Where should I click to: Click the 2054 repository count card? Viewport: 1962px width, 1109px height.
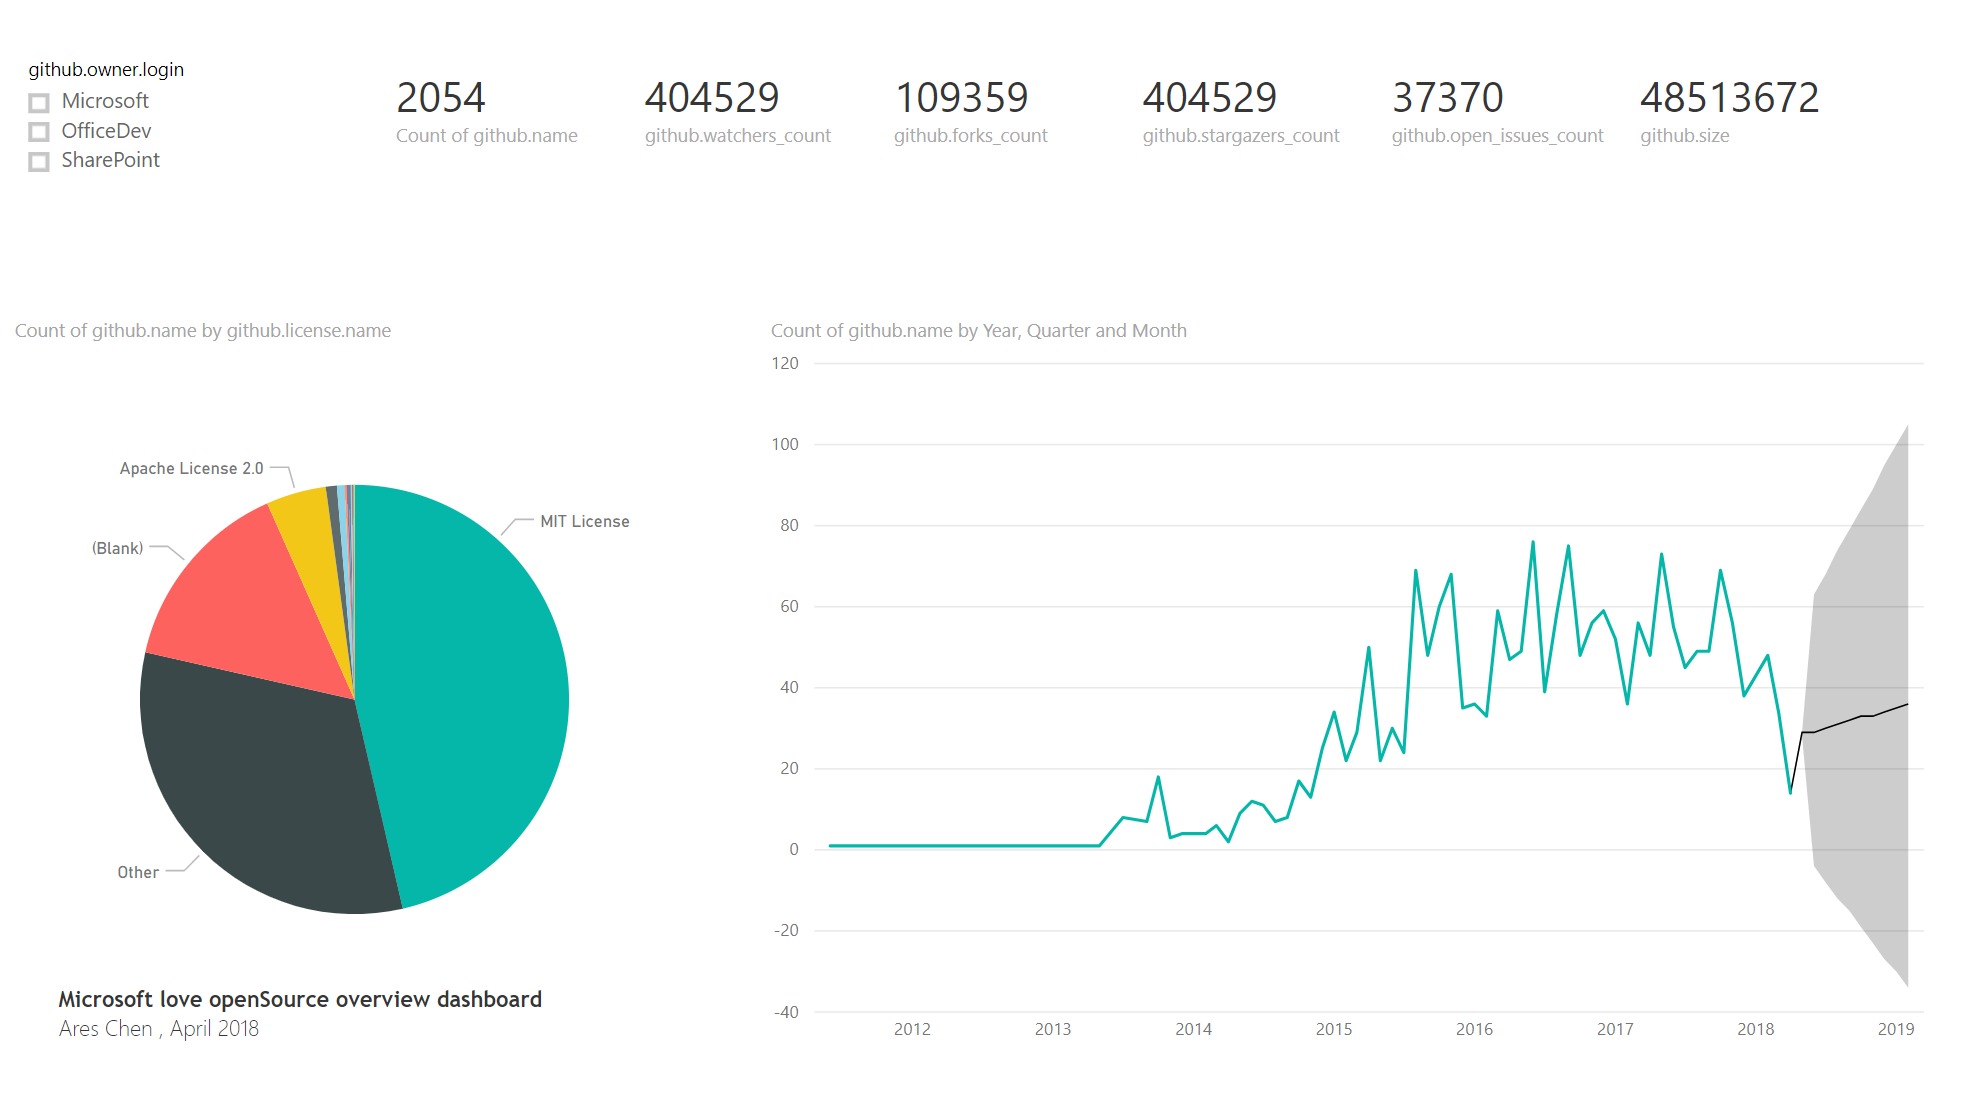[441, 98]
